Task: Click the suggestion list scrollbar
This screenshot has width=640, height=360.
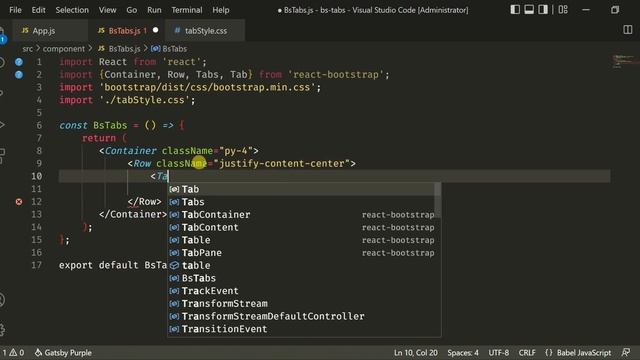Action: pos(438,200)
